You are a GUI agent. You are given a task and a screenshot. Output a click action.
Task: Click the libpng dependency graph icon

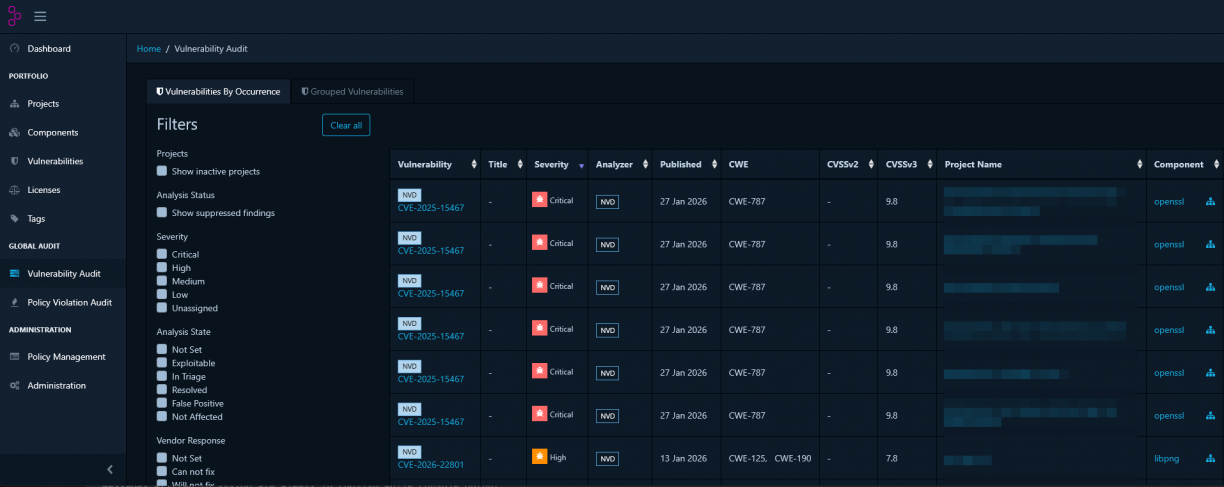point(1210,457)
